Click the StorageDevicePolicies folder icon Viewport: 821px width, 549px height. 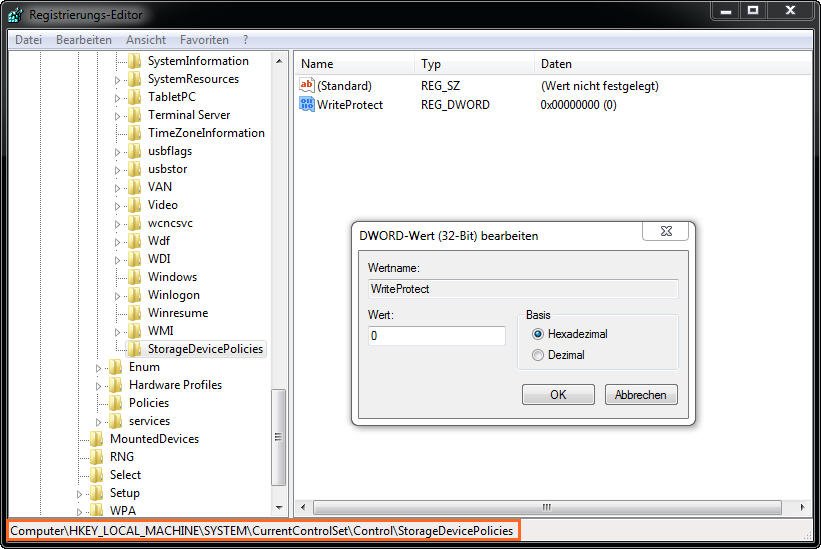click(x=135, y=349)
